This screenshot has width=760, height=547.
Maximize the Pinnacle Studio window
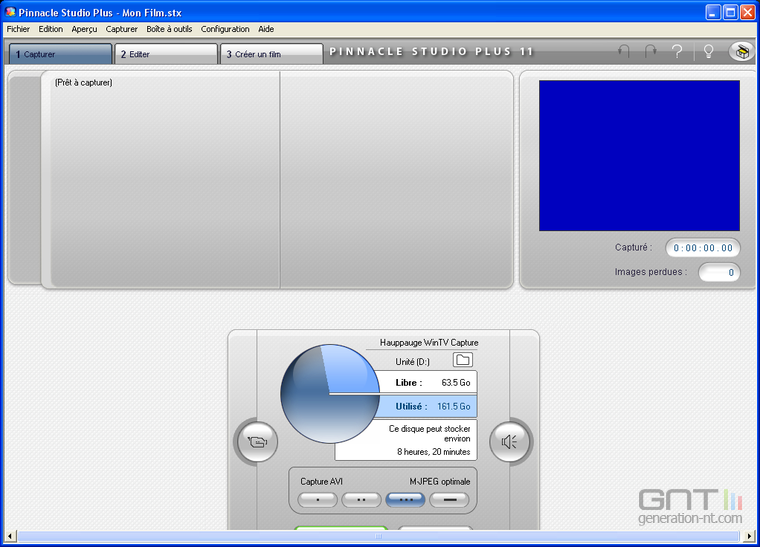pos(730,12)
